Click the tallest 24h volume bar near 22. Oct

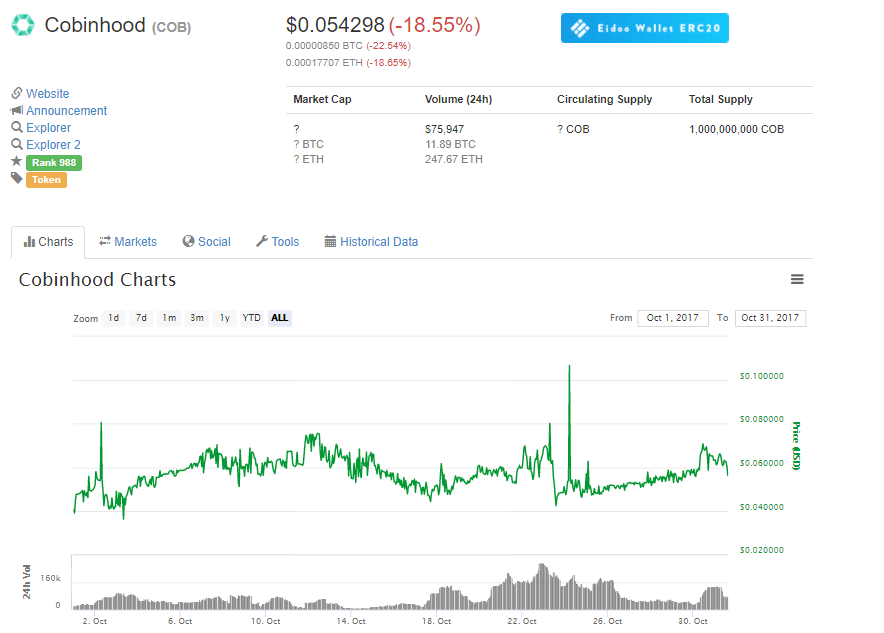click(x=542, y=586)
